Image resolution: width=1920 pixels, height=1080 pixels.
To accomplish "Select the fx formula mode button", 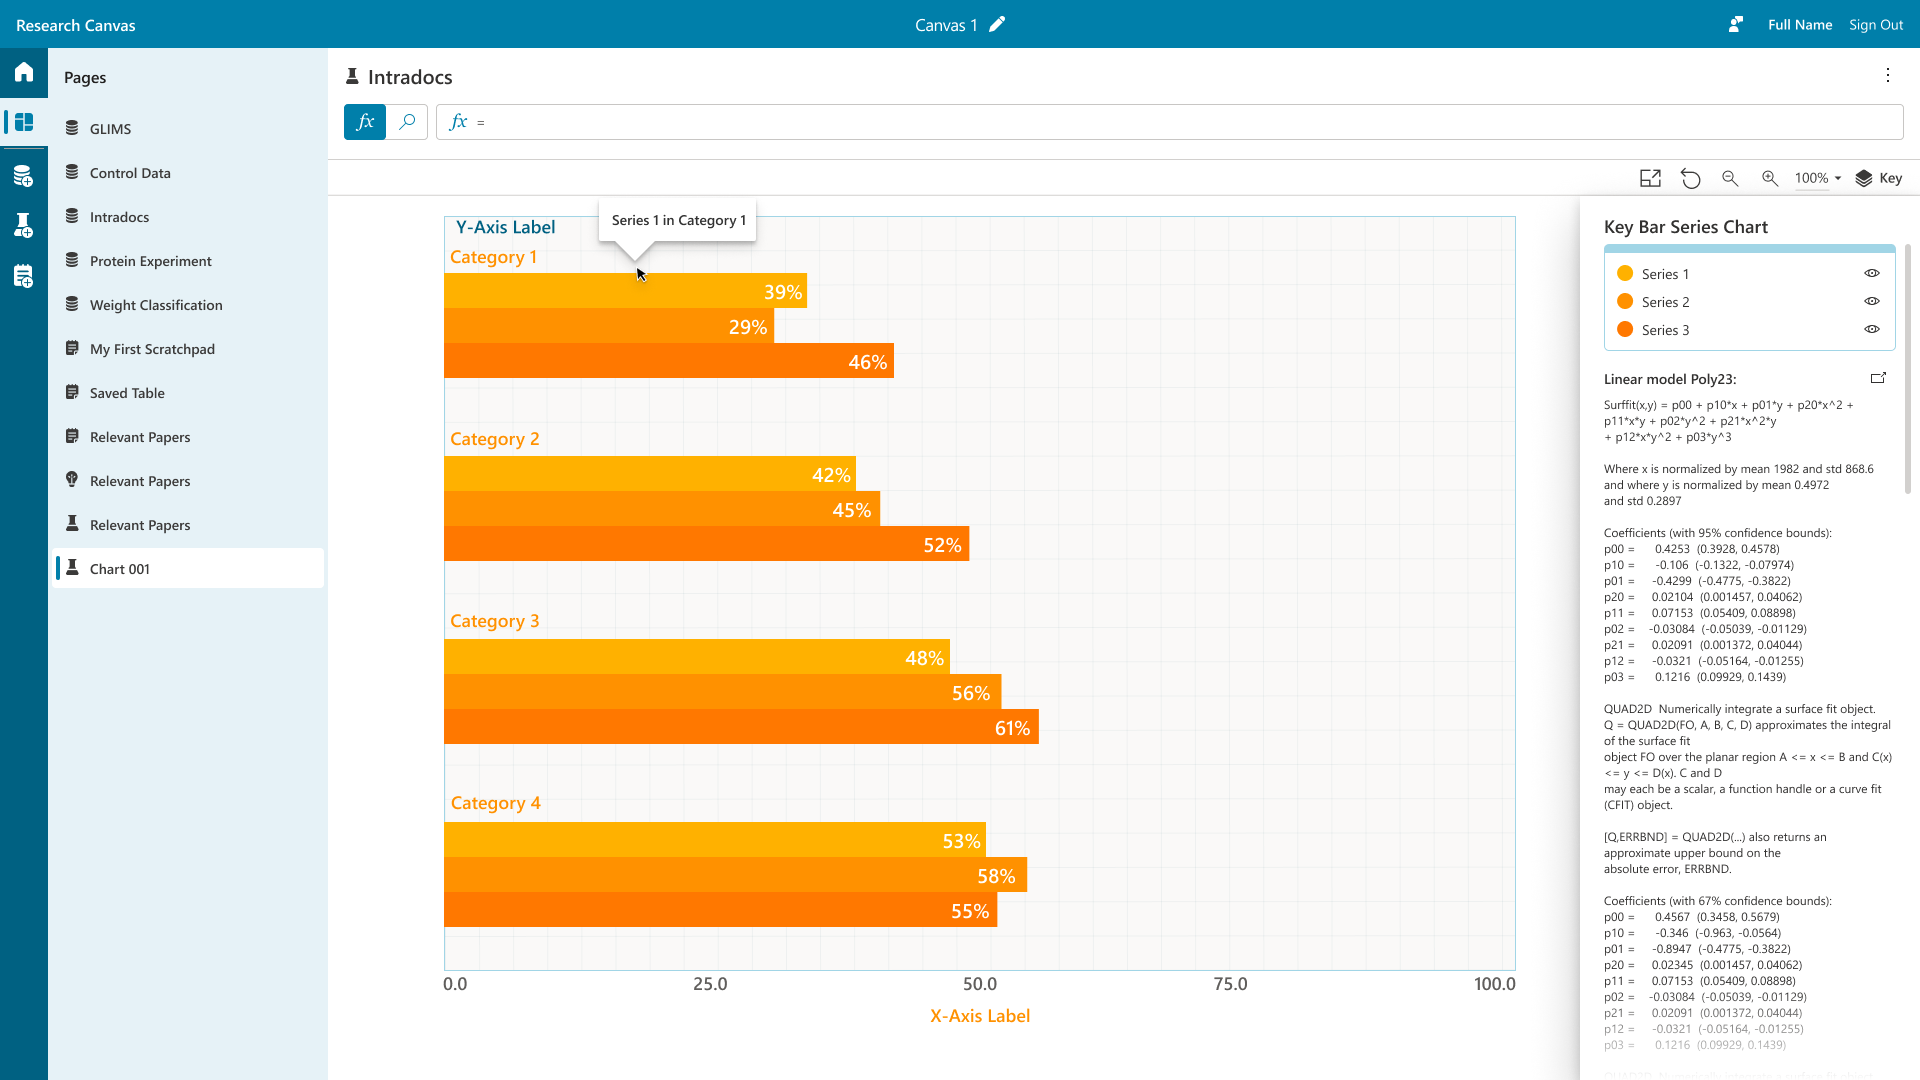I will 365,122.
